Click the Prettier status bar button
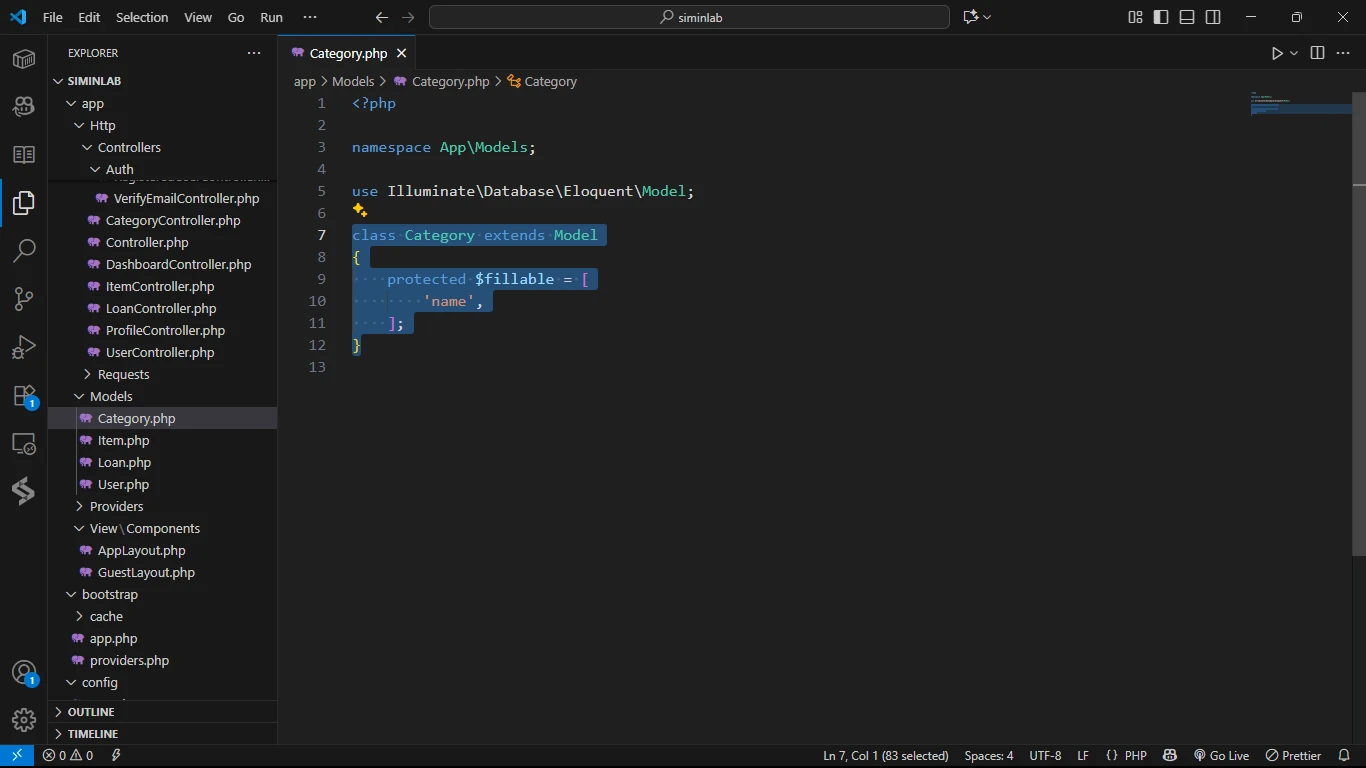 pyautogui.click(x=1293, y=755)
